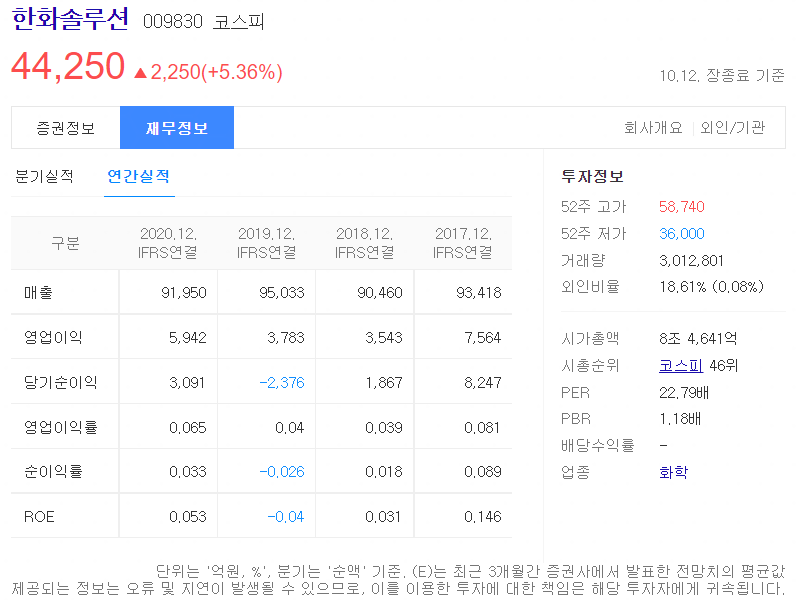
Task: Select the 재무정보 tab
Action: click(177, 128)
